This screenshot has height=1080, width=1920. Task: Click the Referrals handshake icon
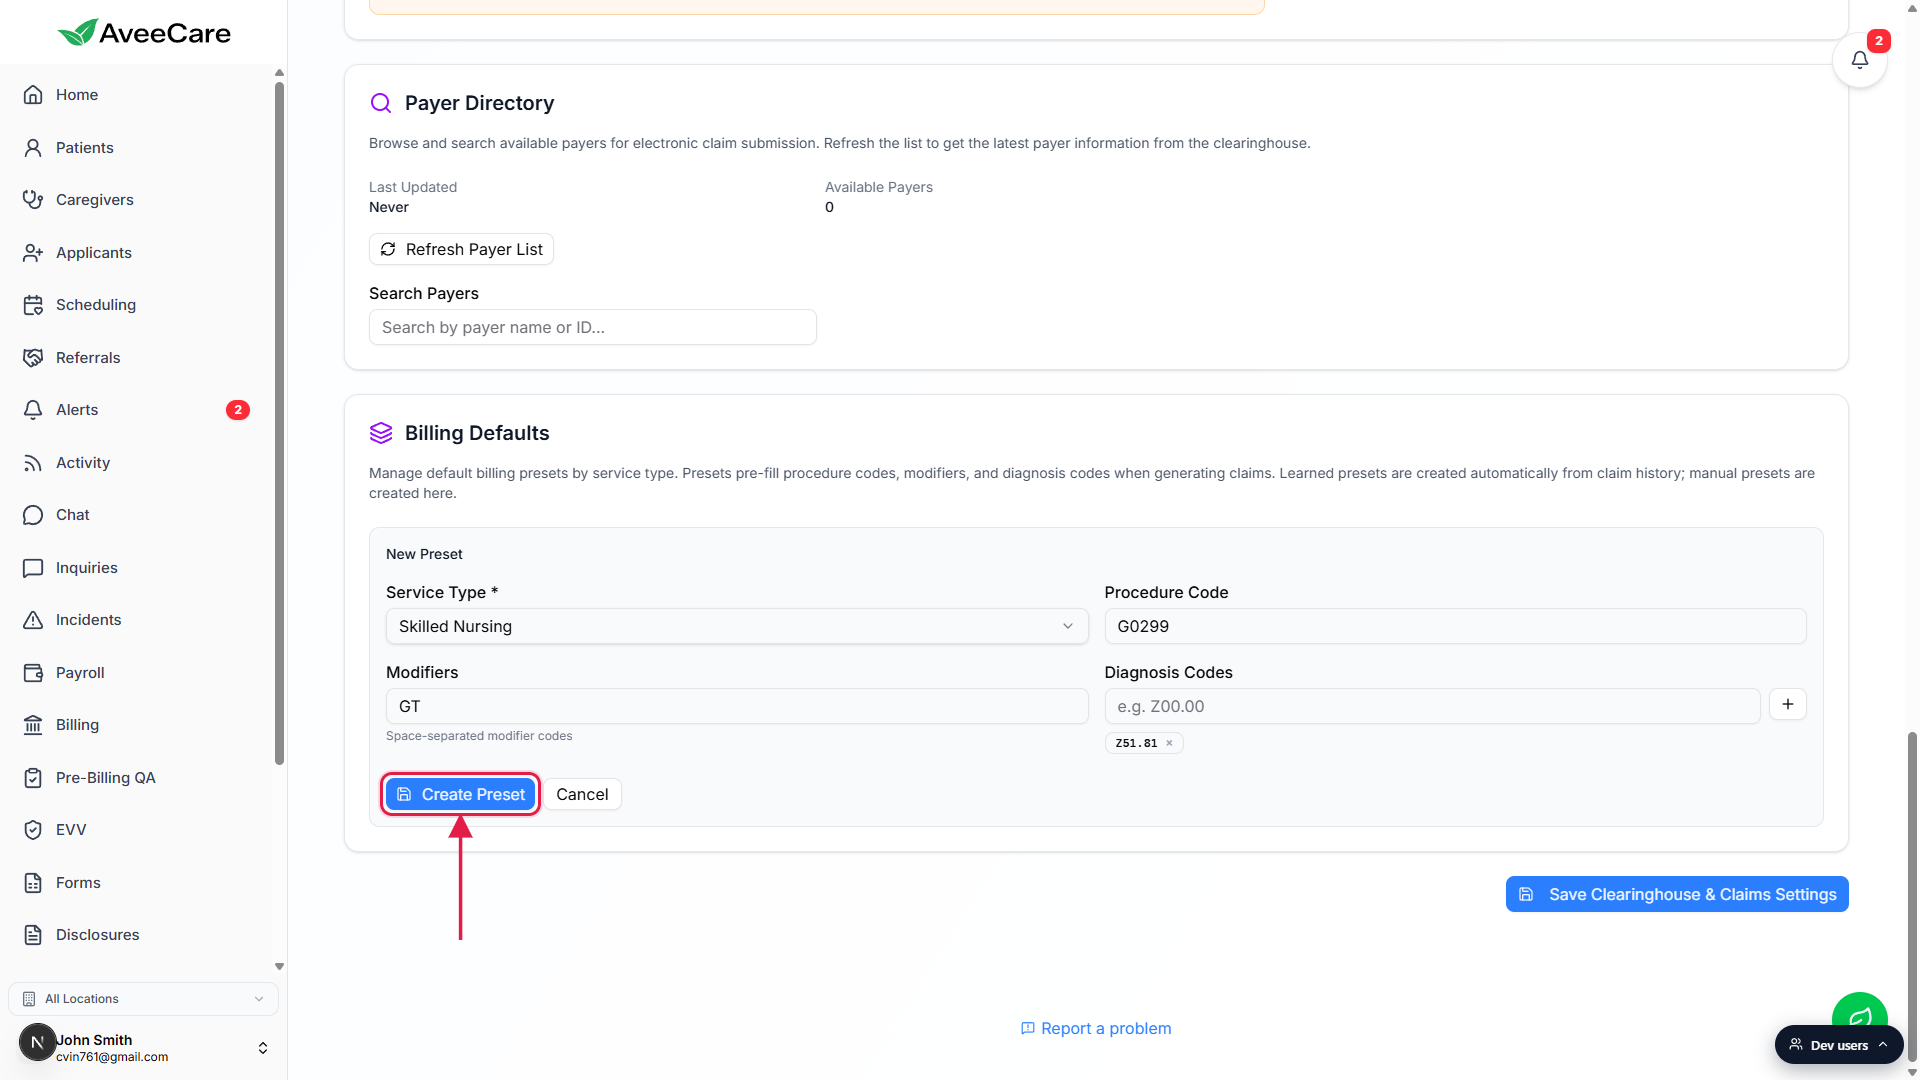pyautogui.click(x=33, y=358)
